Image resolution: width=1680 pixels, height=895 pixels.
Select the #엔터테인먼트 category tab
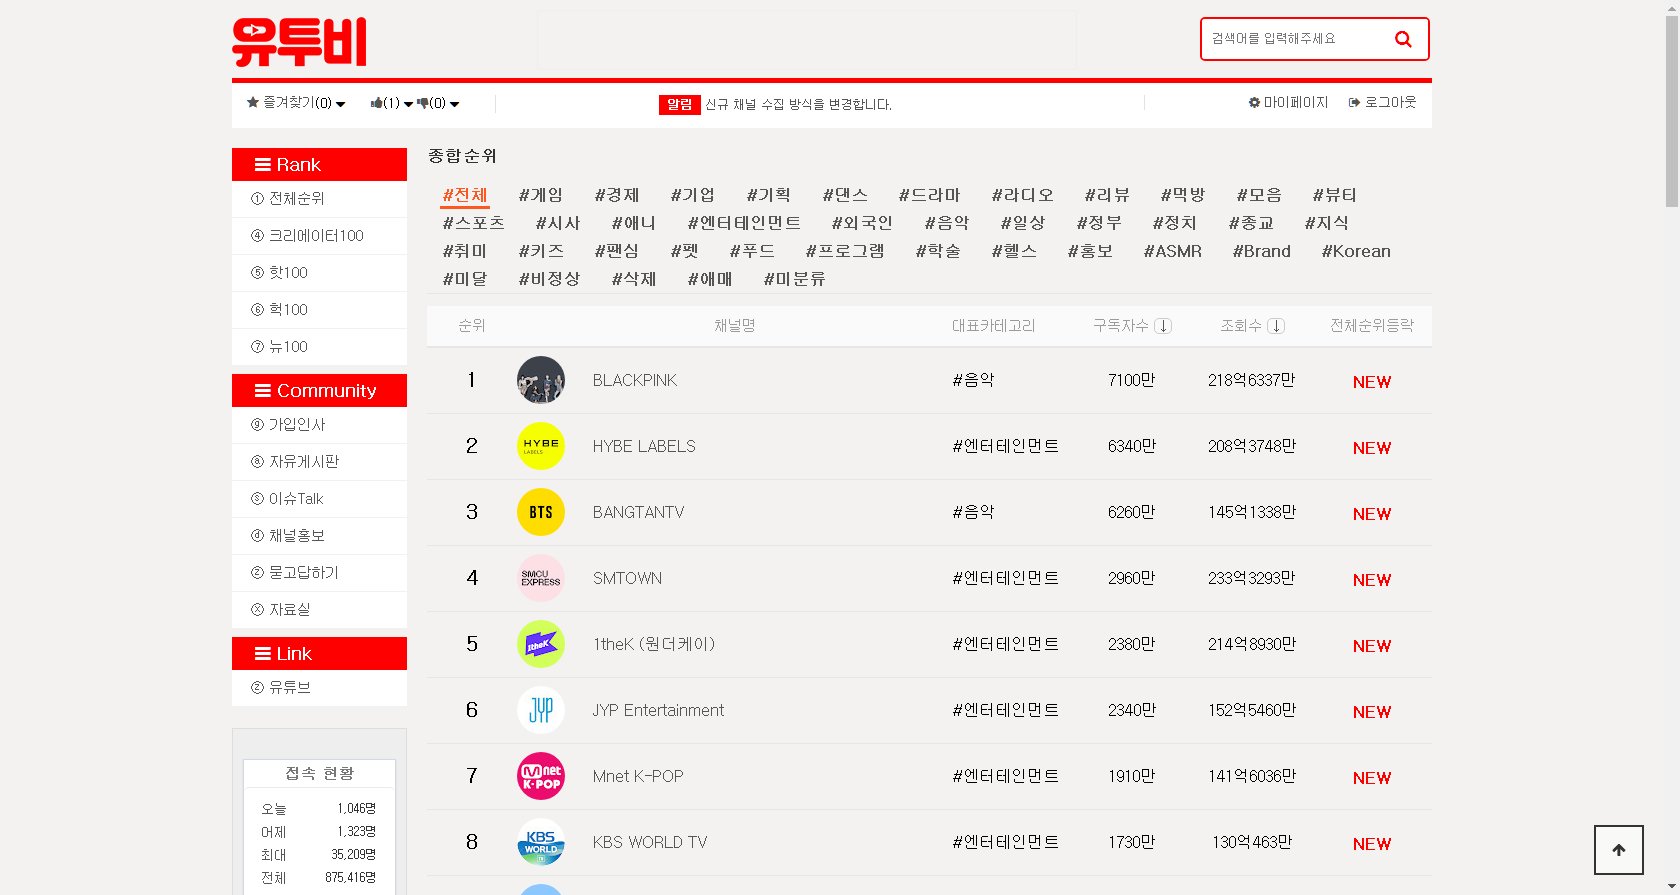(x=744, y=223)
